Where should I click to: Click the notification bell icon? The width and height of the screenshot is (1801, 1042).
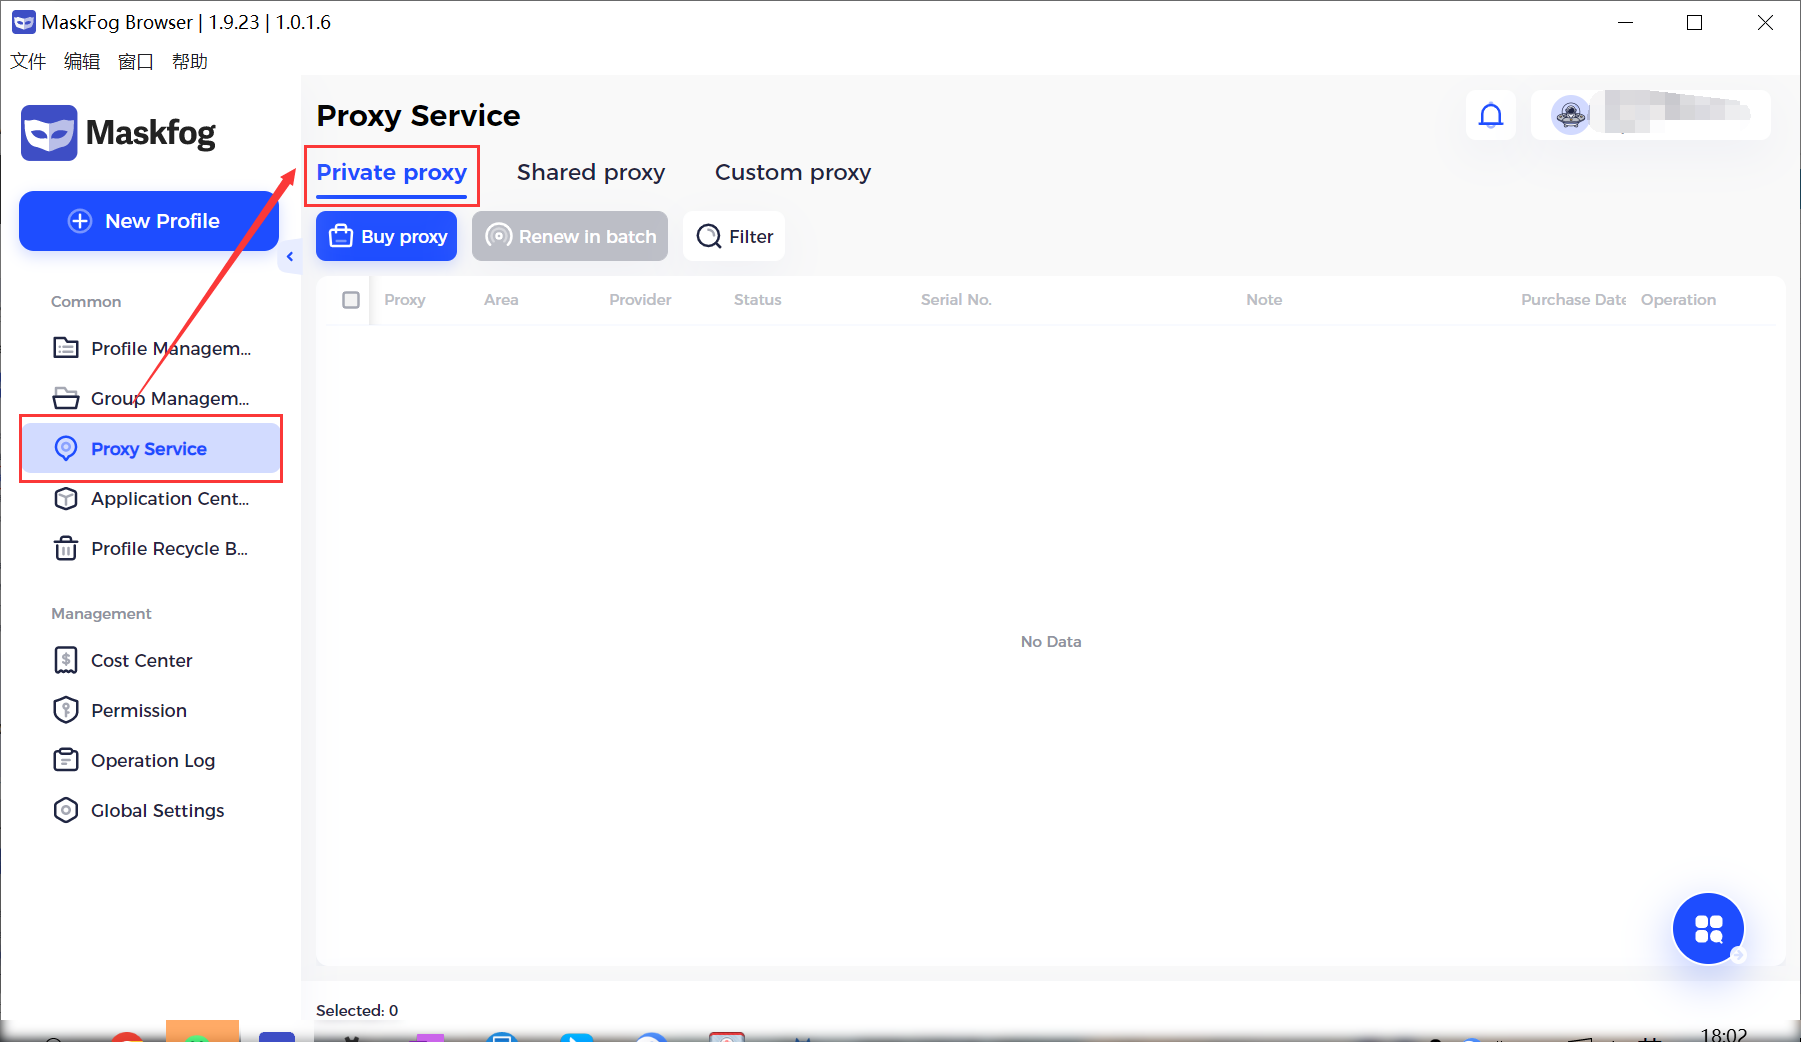[x=1491, y=115]
